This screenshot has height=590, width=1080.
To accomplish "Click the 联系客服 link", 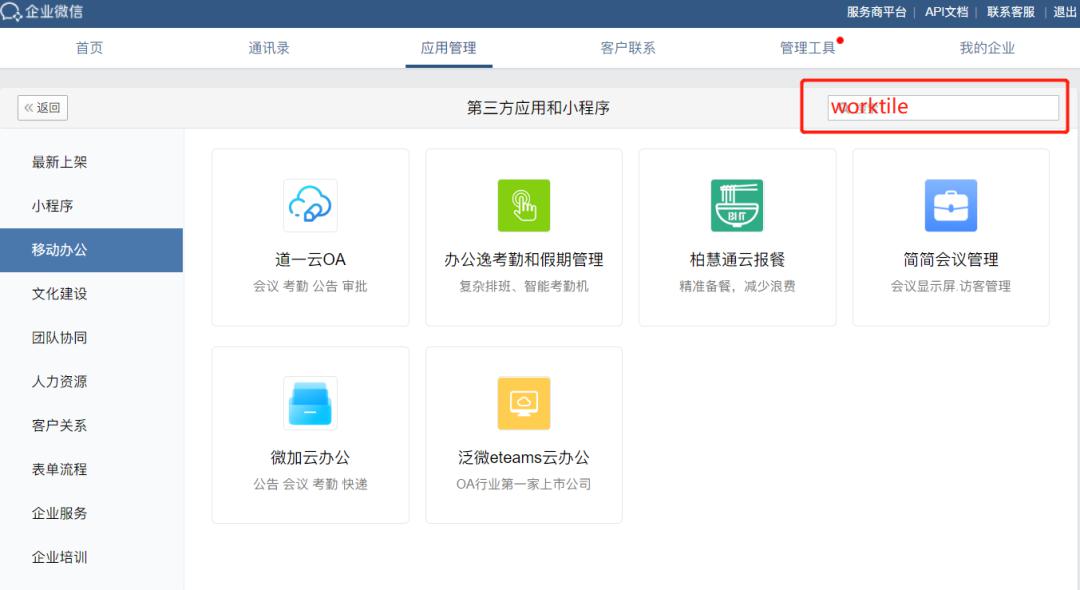I will coord(1010,12).
